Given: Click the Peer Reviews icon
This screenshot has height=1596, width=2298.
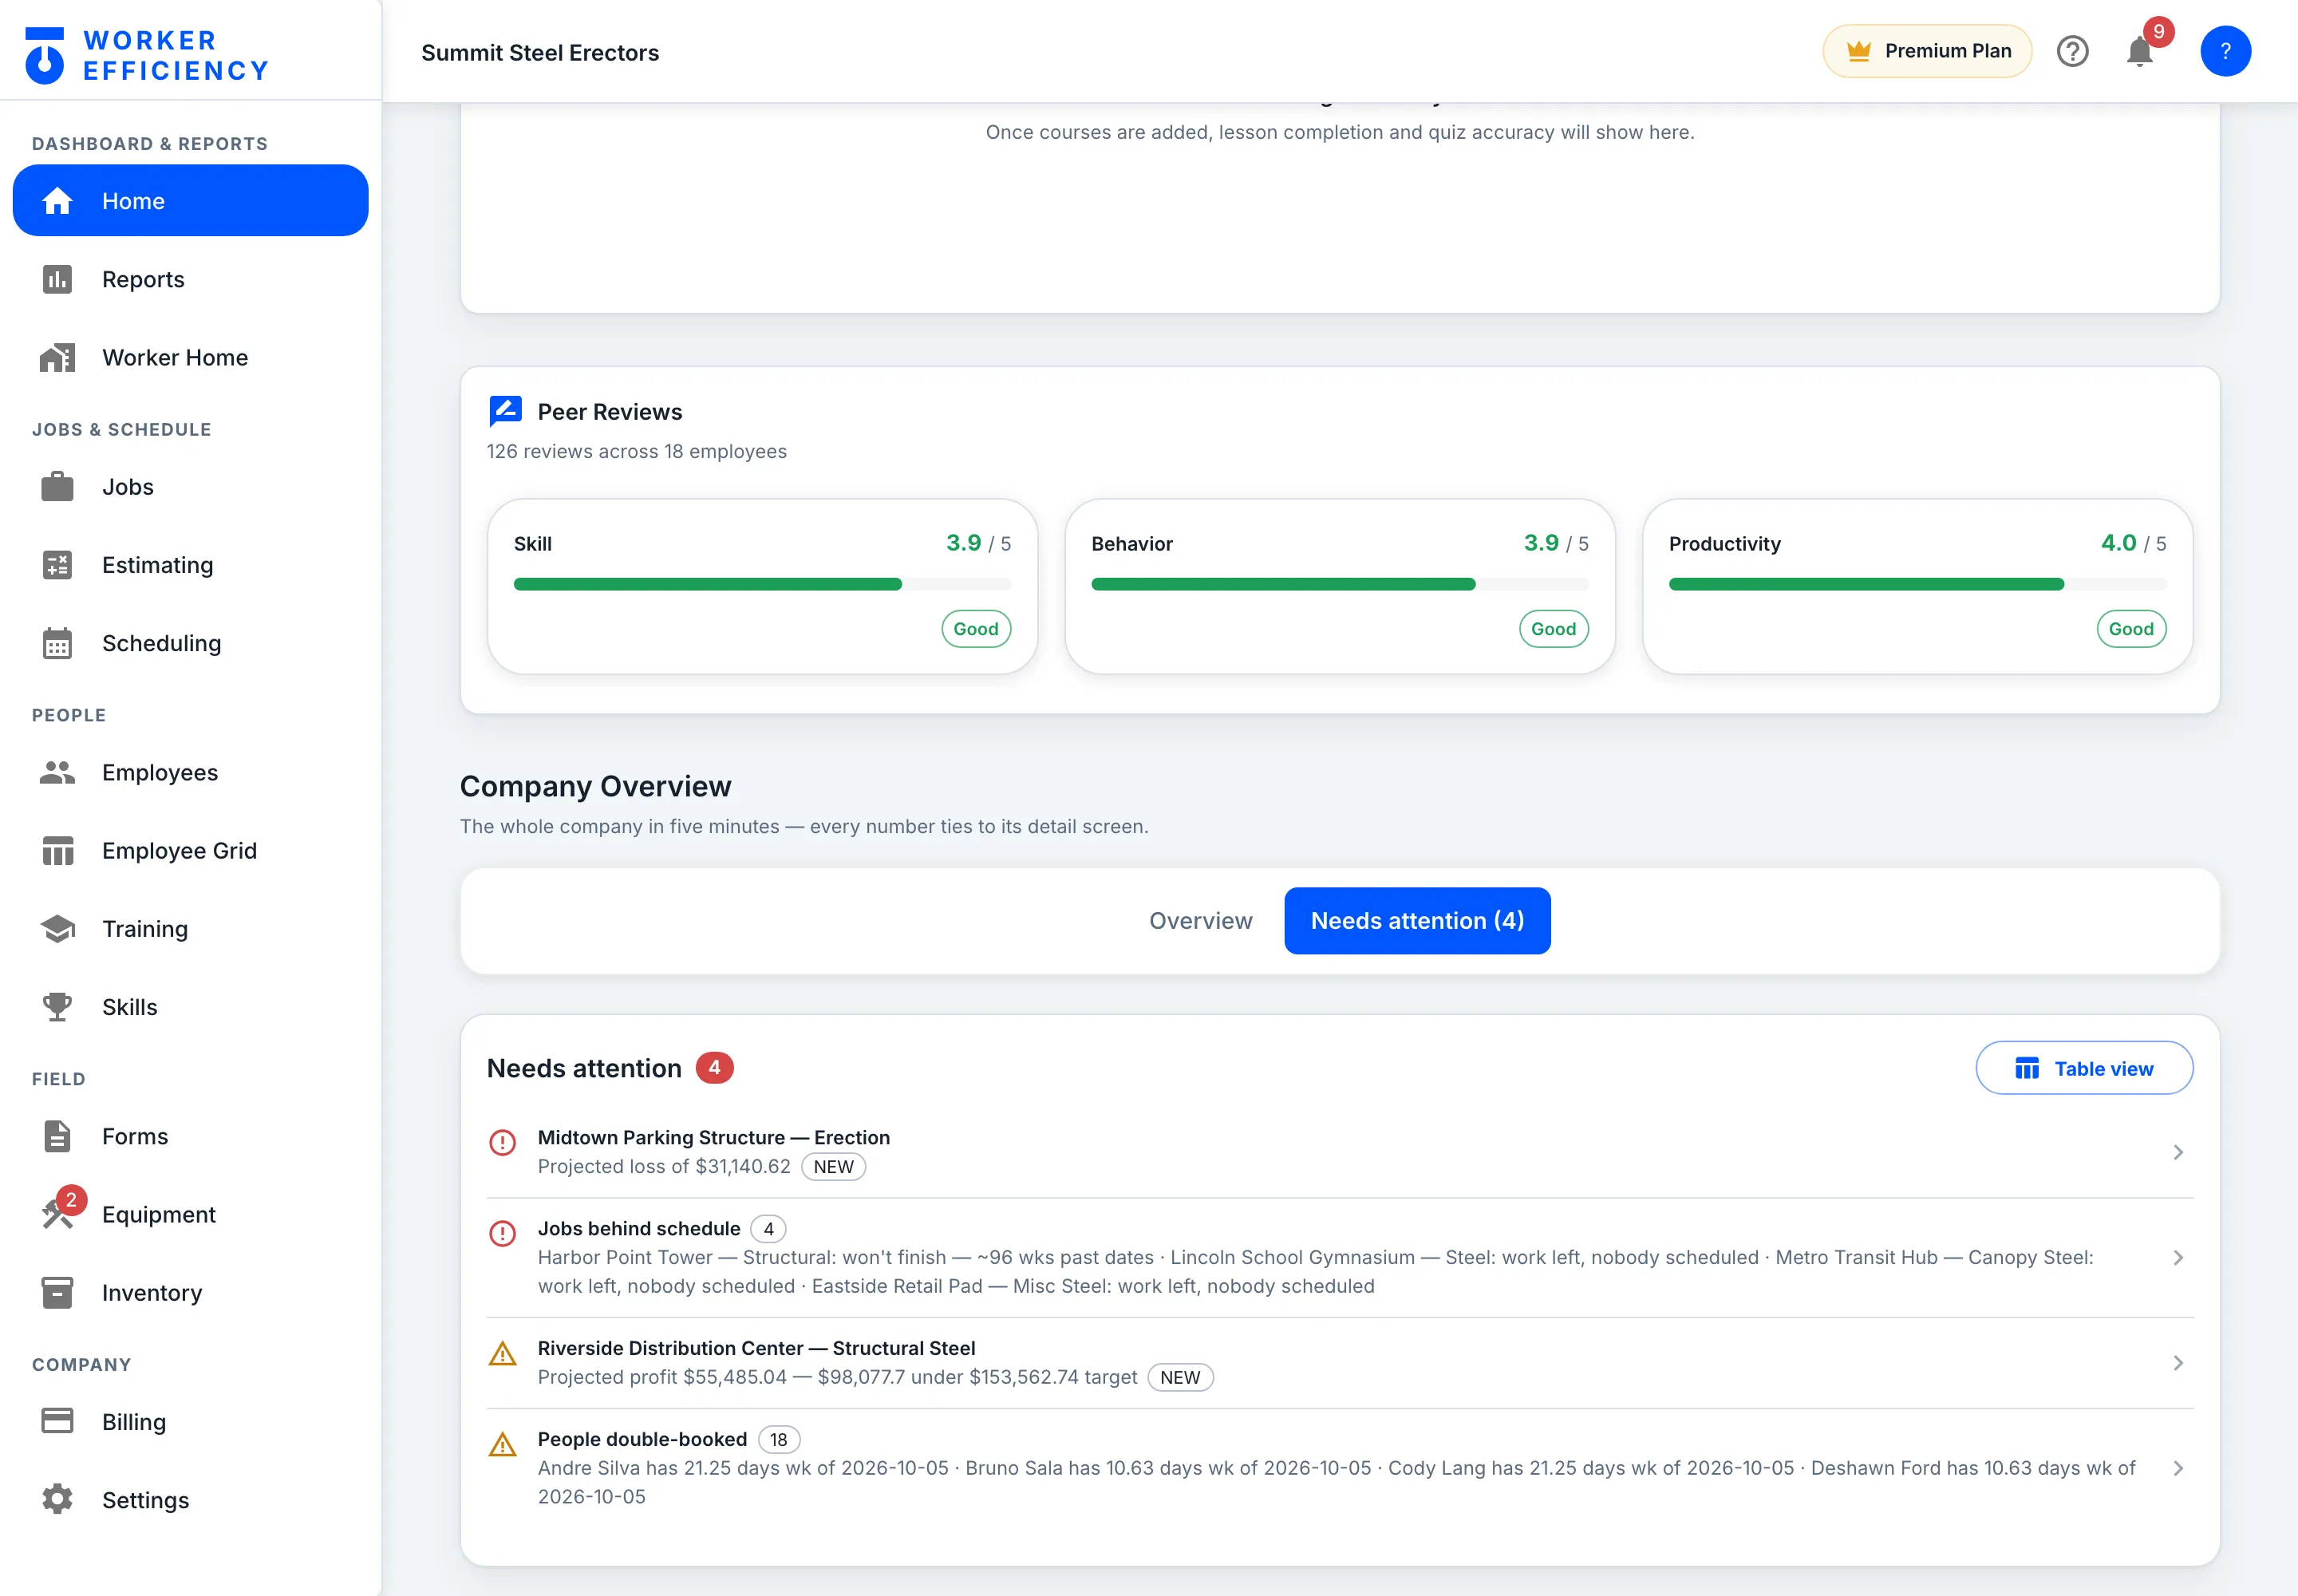Looking at the screenshot, I should click(x=505, y=411).
